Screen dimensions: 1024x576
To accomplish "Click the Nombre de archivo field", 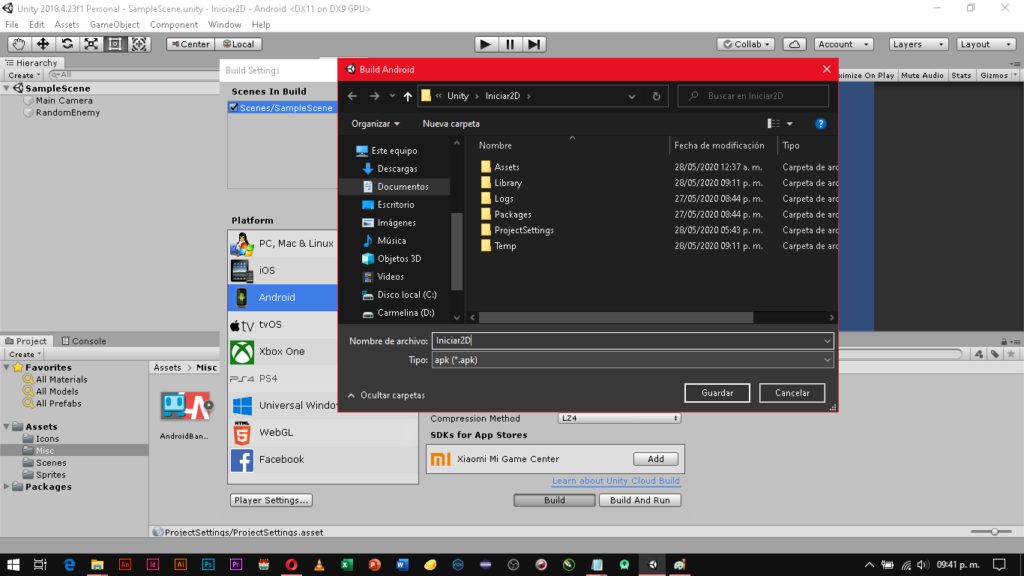I will pyautogui.click(x=632, y=340).
